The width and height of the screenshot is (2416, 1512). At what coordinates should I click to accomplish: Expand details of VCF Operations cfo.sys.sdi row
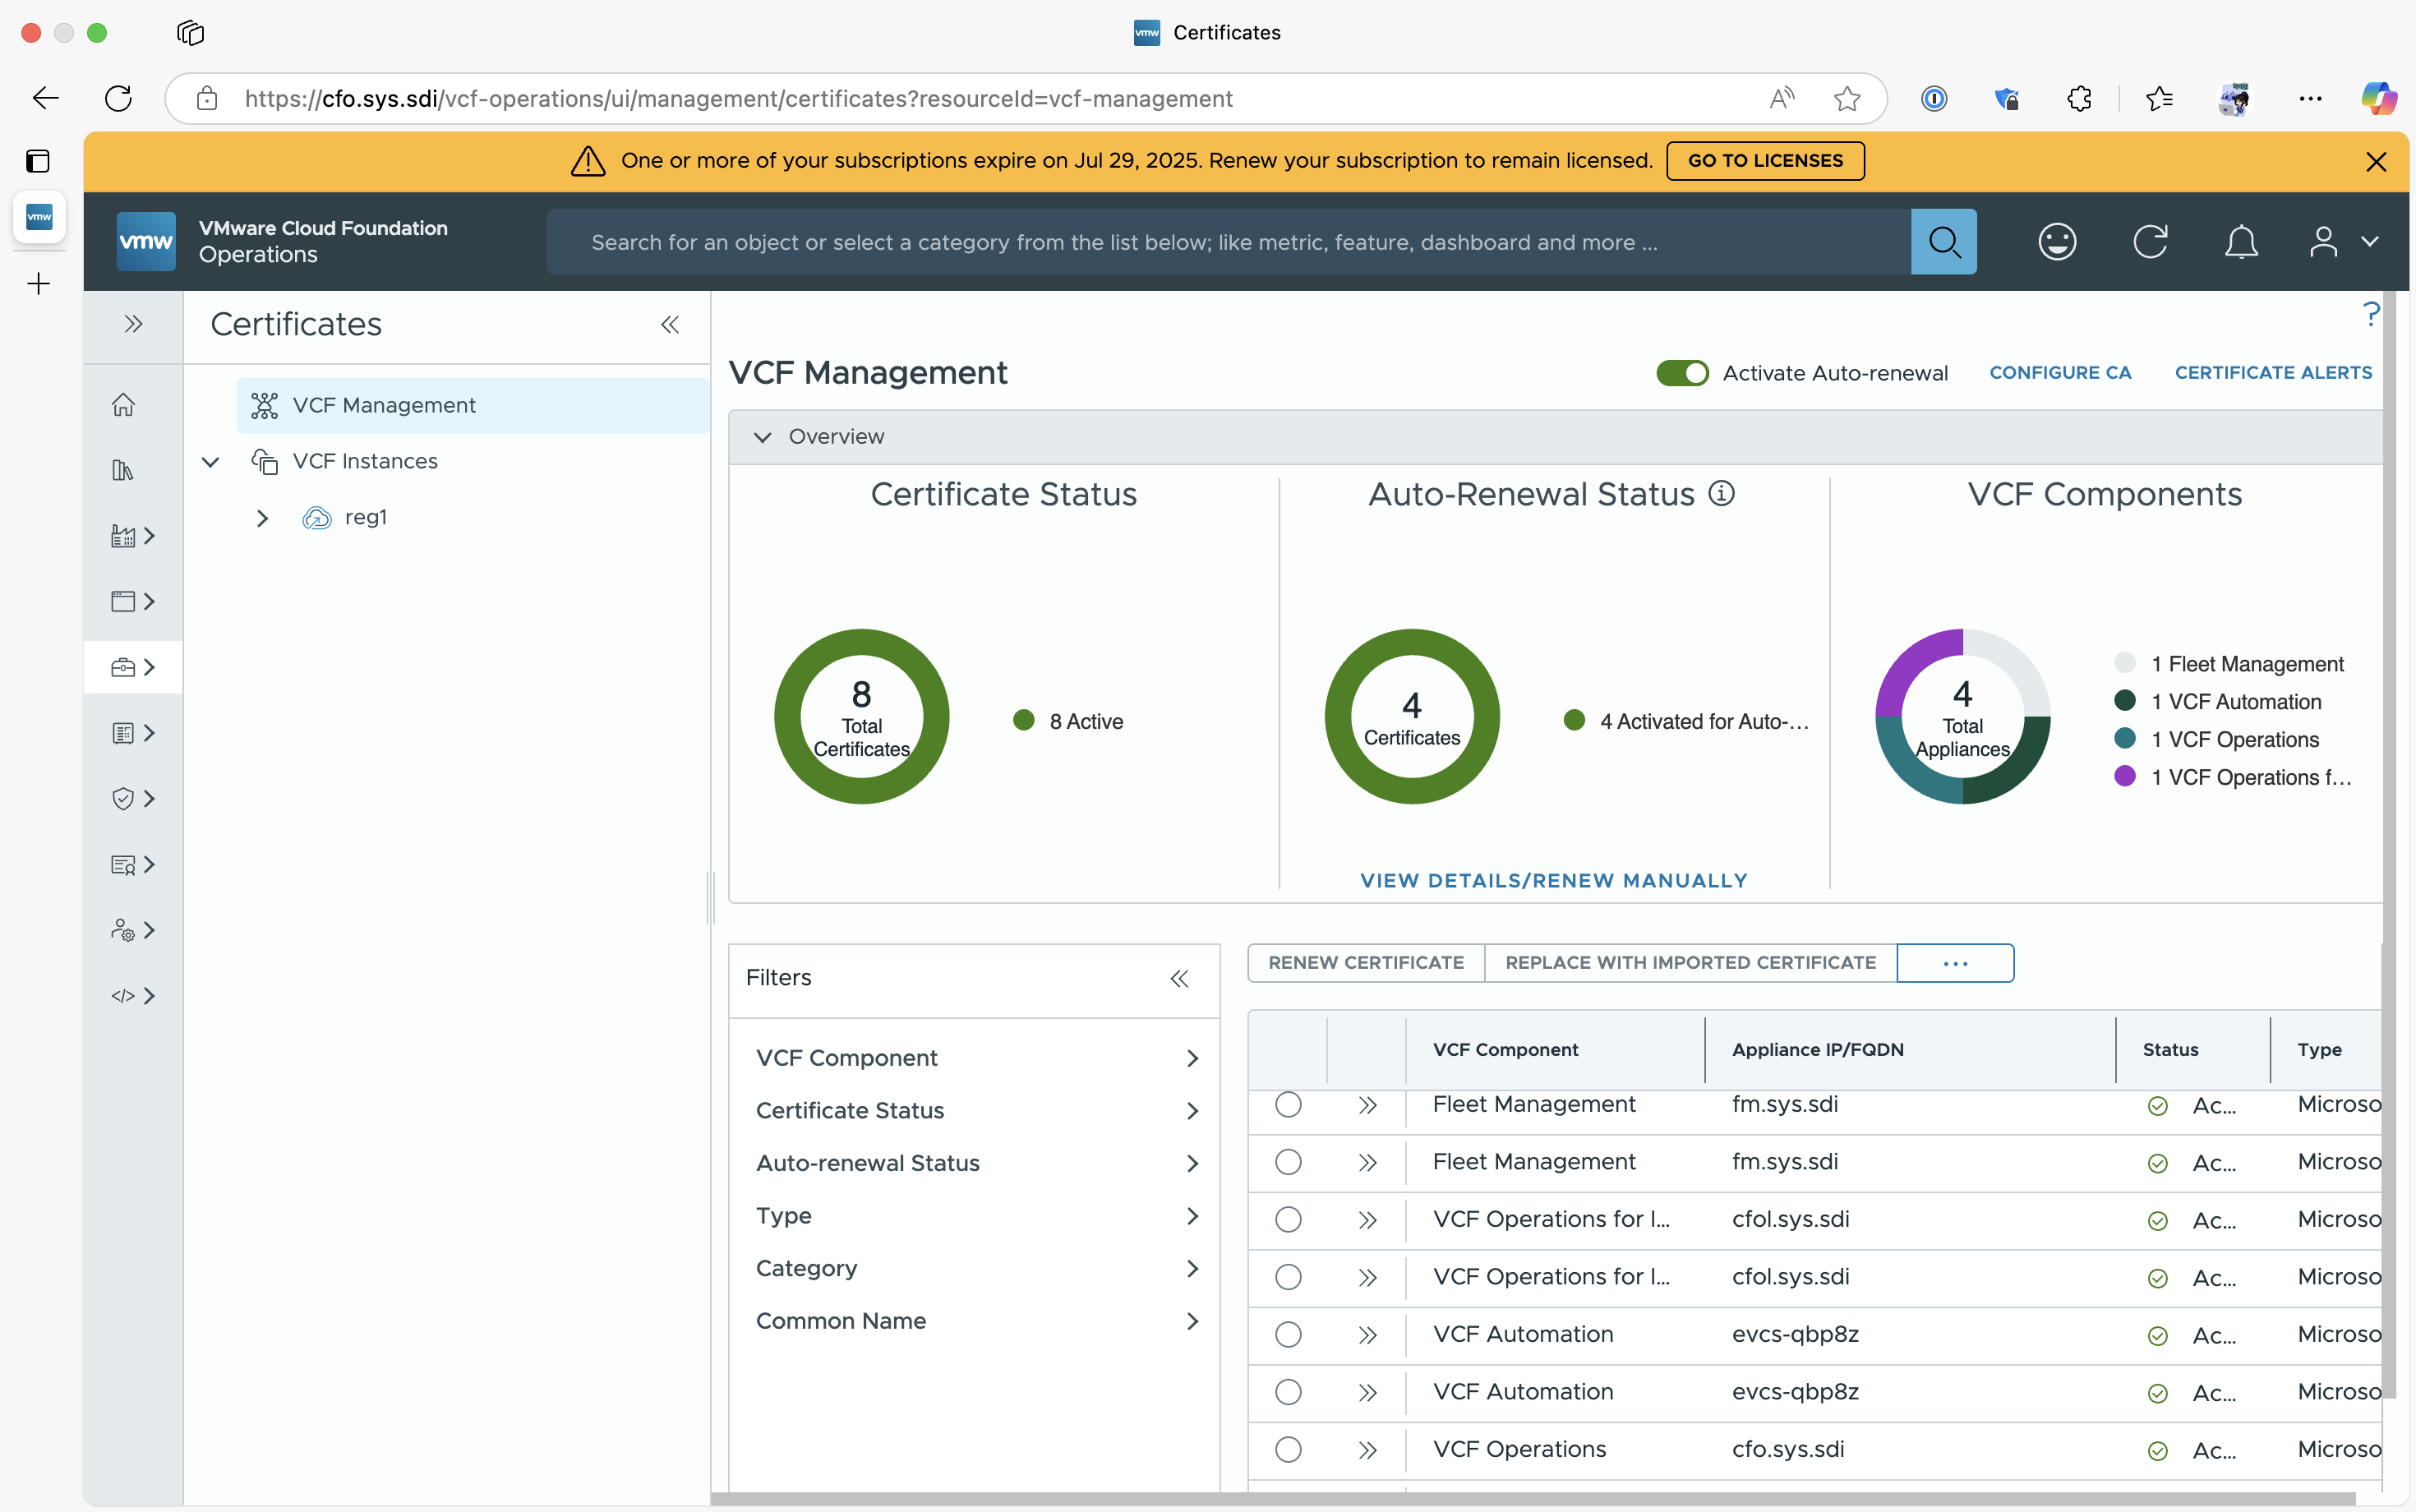click(1367, 1450)
